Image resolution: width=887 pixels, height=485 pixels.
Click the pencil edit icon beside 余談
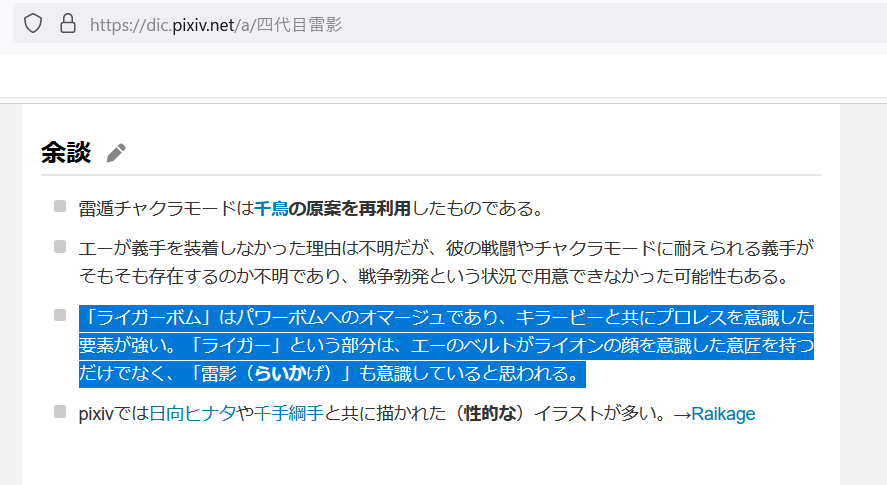click(117, 153)
